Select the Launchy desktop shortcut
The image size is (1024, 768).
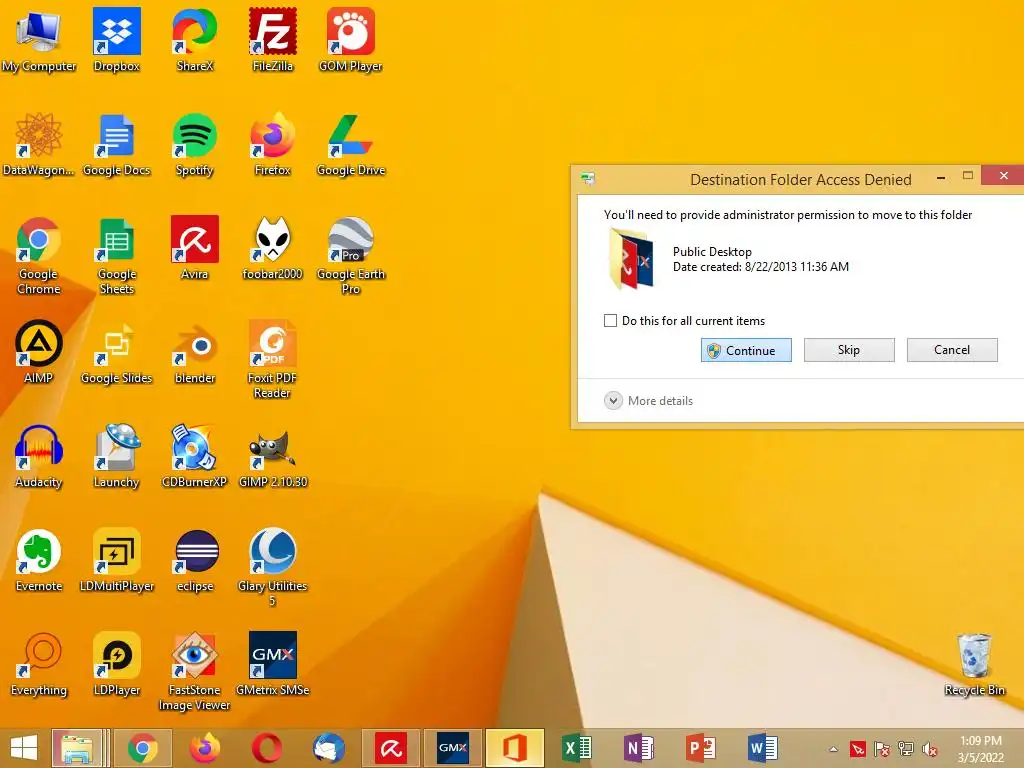(116, 456)
